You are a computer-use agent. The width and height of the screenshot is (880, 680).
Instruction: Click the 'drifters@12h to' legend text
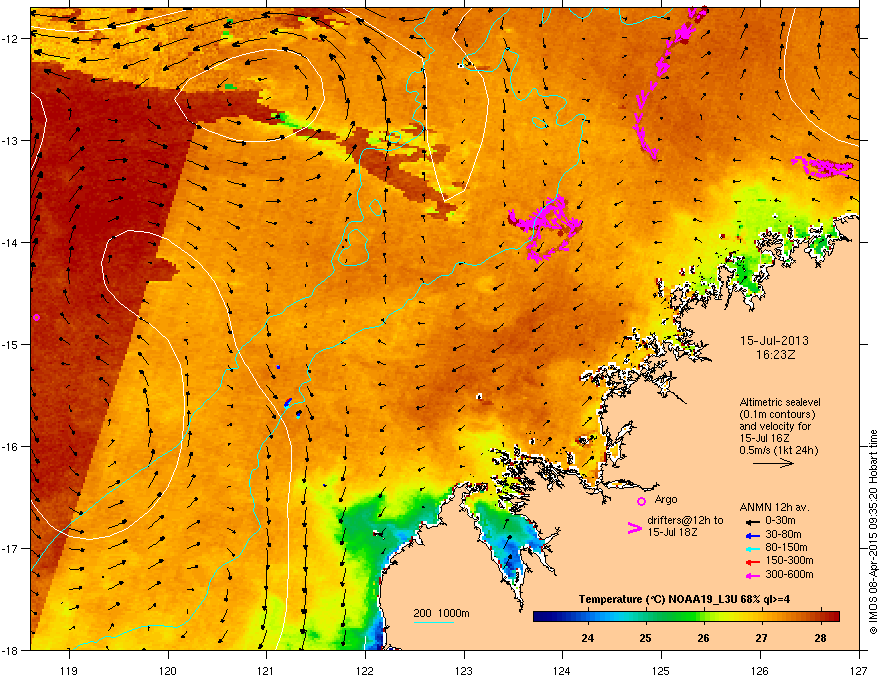[685, 521]
